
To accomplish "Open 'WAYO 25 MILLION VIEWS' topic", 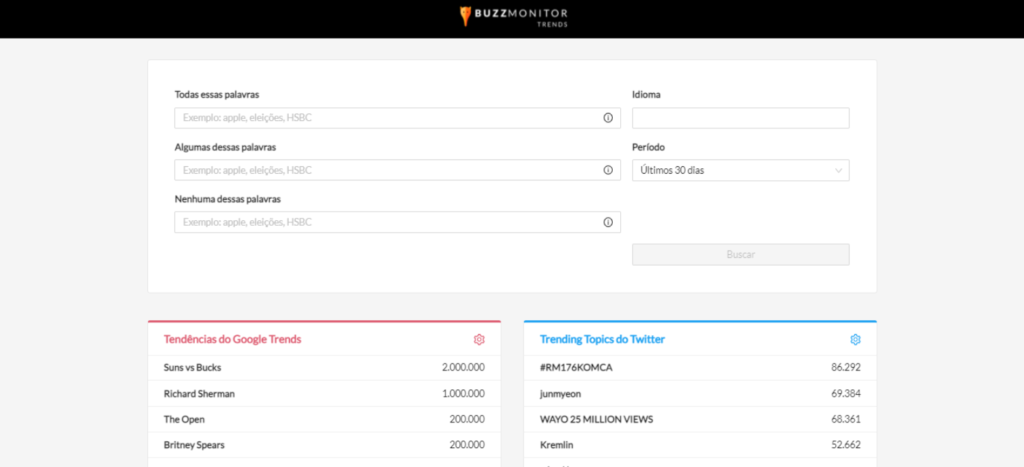I will tap(594, 419).
